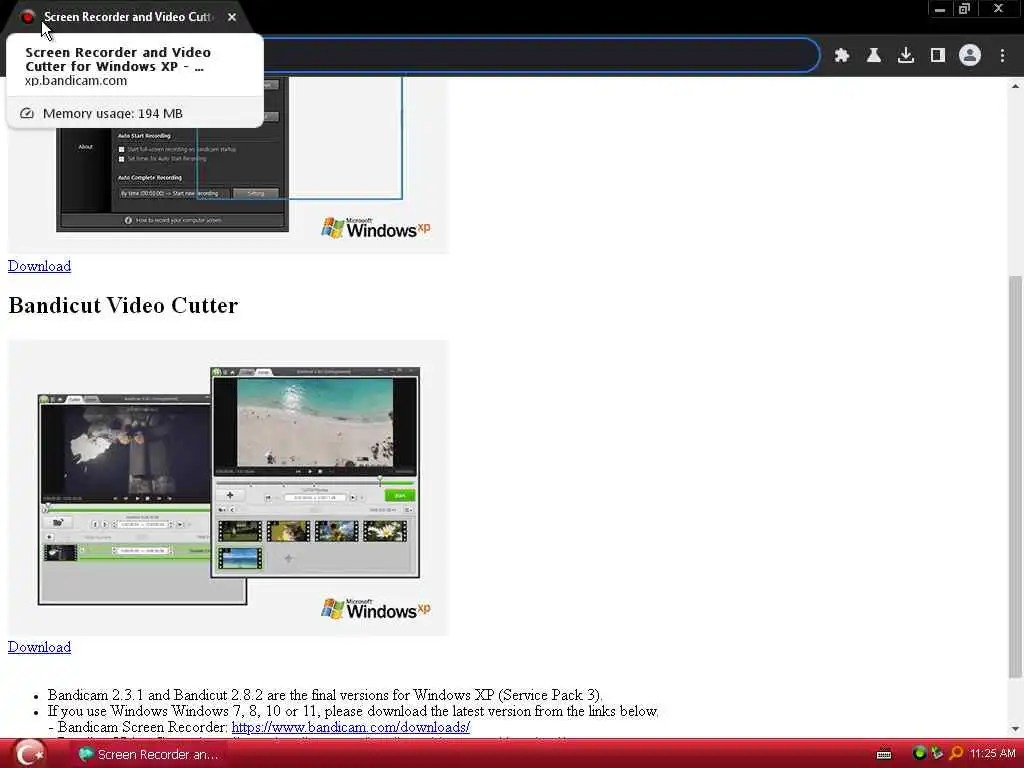Open the user profile avatar

click(970, 56)
